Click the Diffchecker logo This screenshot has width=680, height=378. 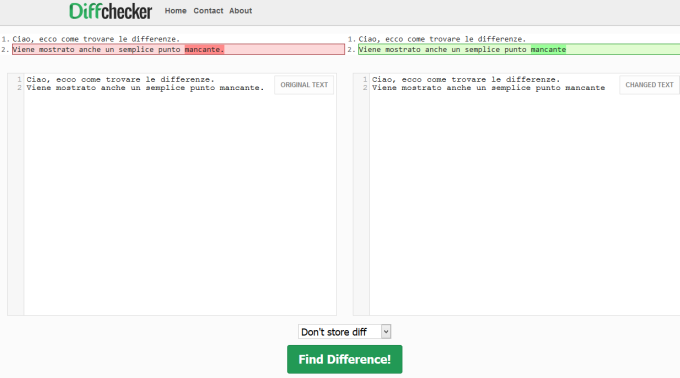tap(111, 11)
